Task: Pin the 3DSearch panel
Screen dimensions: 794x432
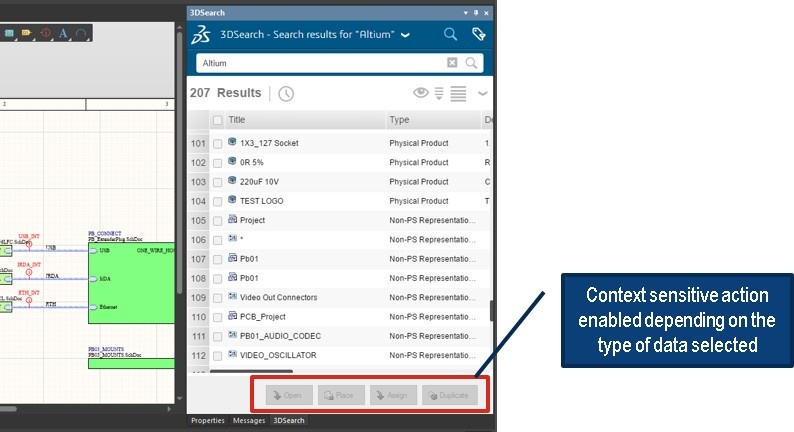Action: 476,13
